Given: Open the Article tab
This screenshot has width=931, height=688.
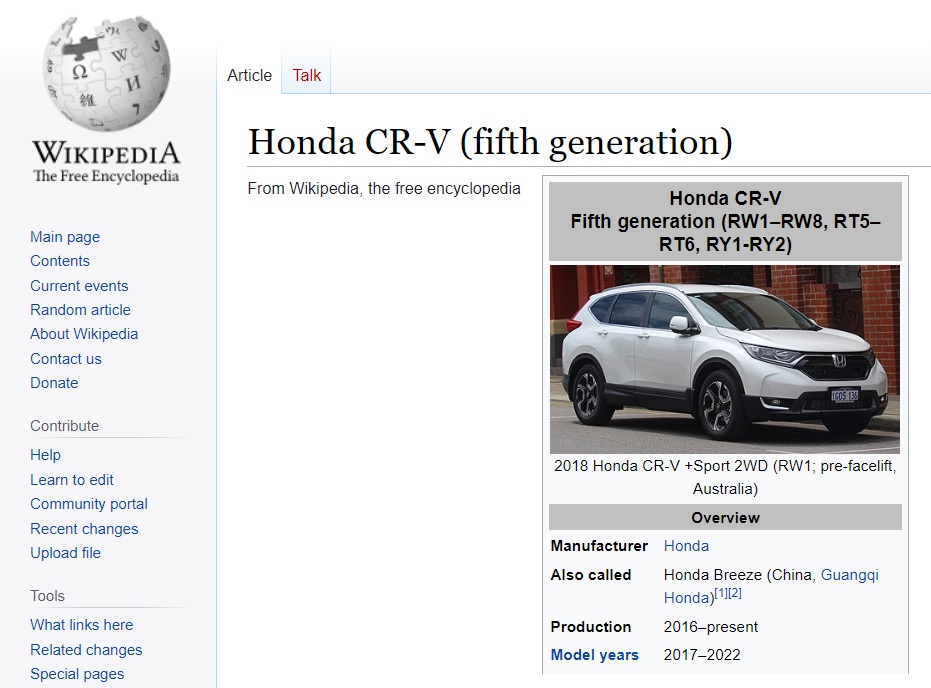Looking at the screenshot, I should [x=249, y=75].
